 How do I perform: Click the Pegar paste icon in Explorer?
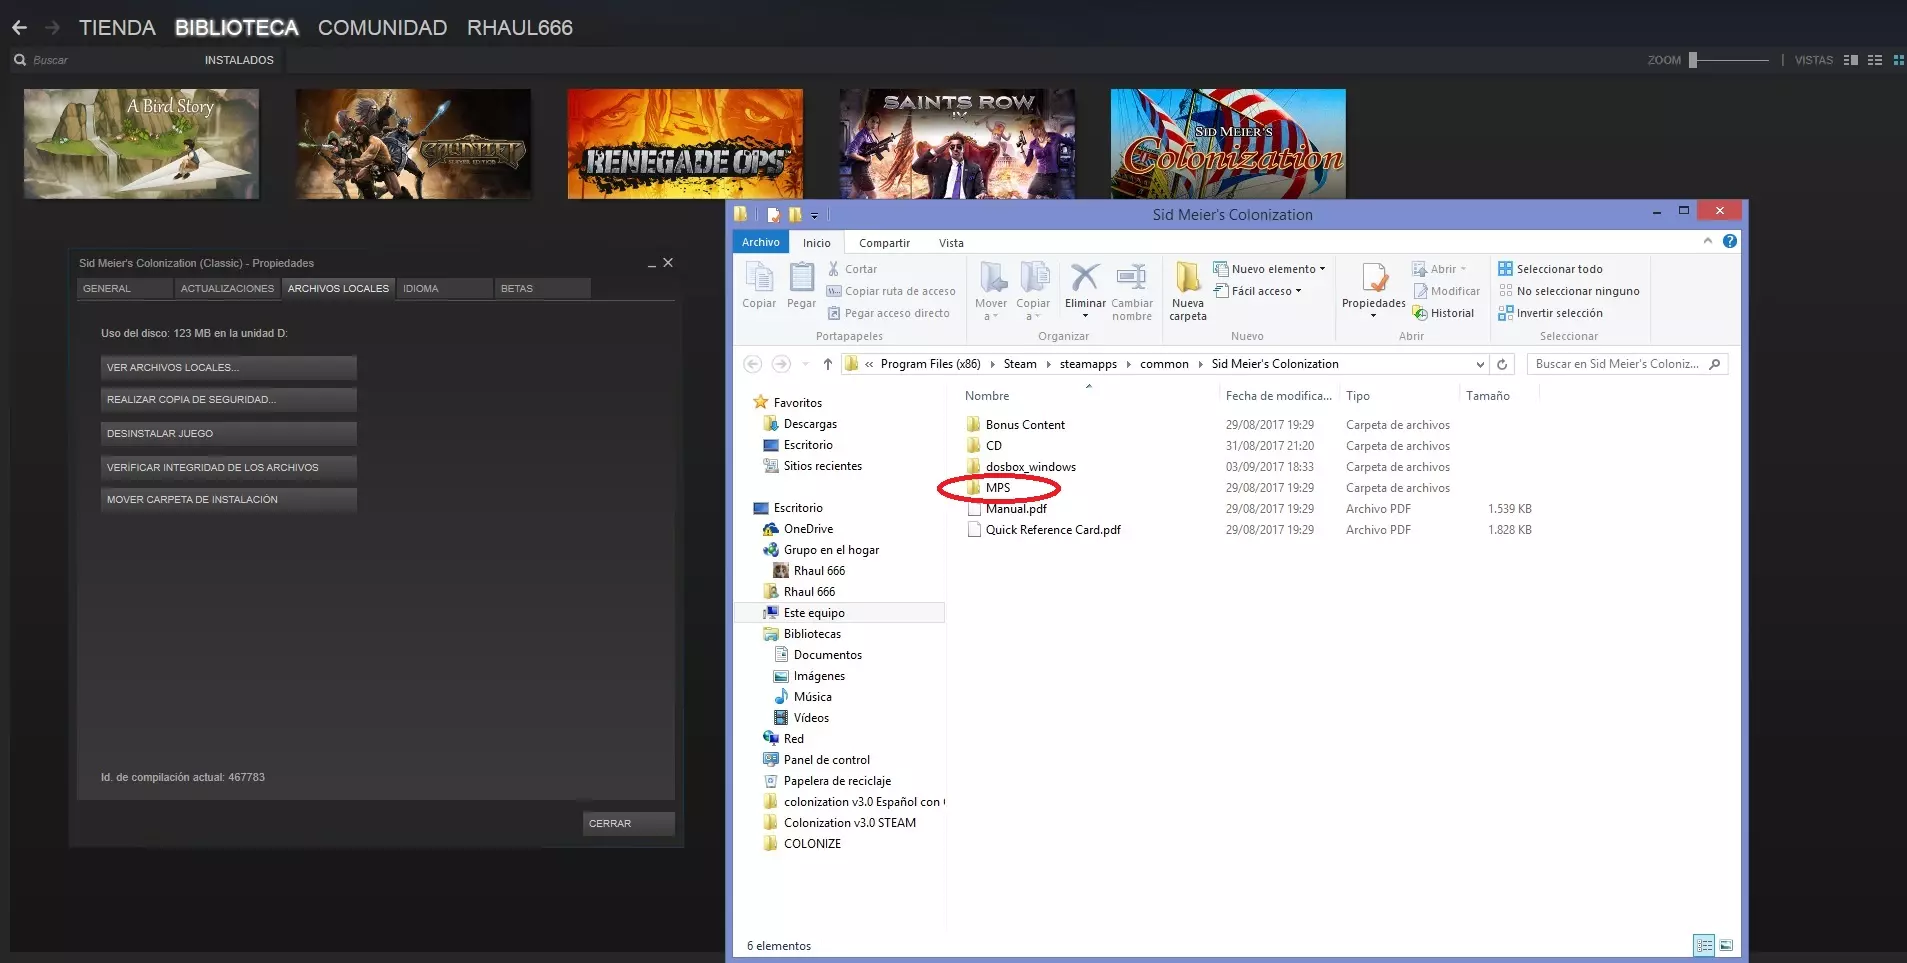coord(801,277)
